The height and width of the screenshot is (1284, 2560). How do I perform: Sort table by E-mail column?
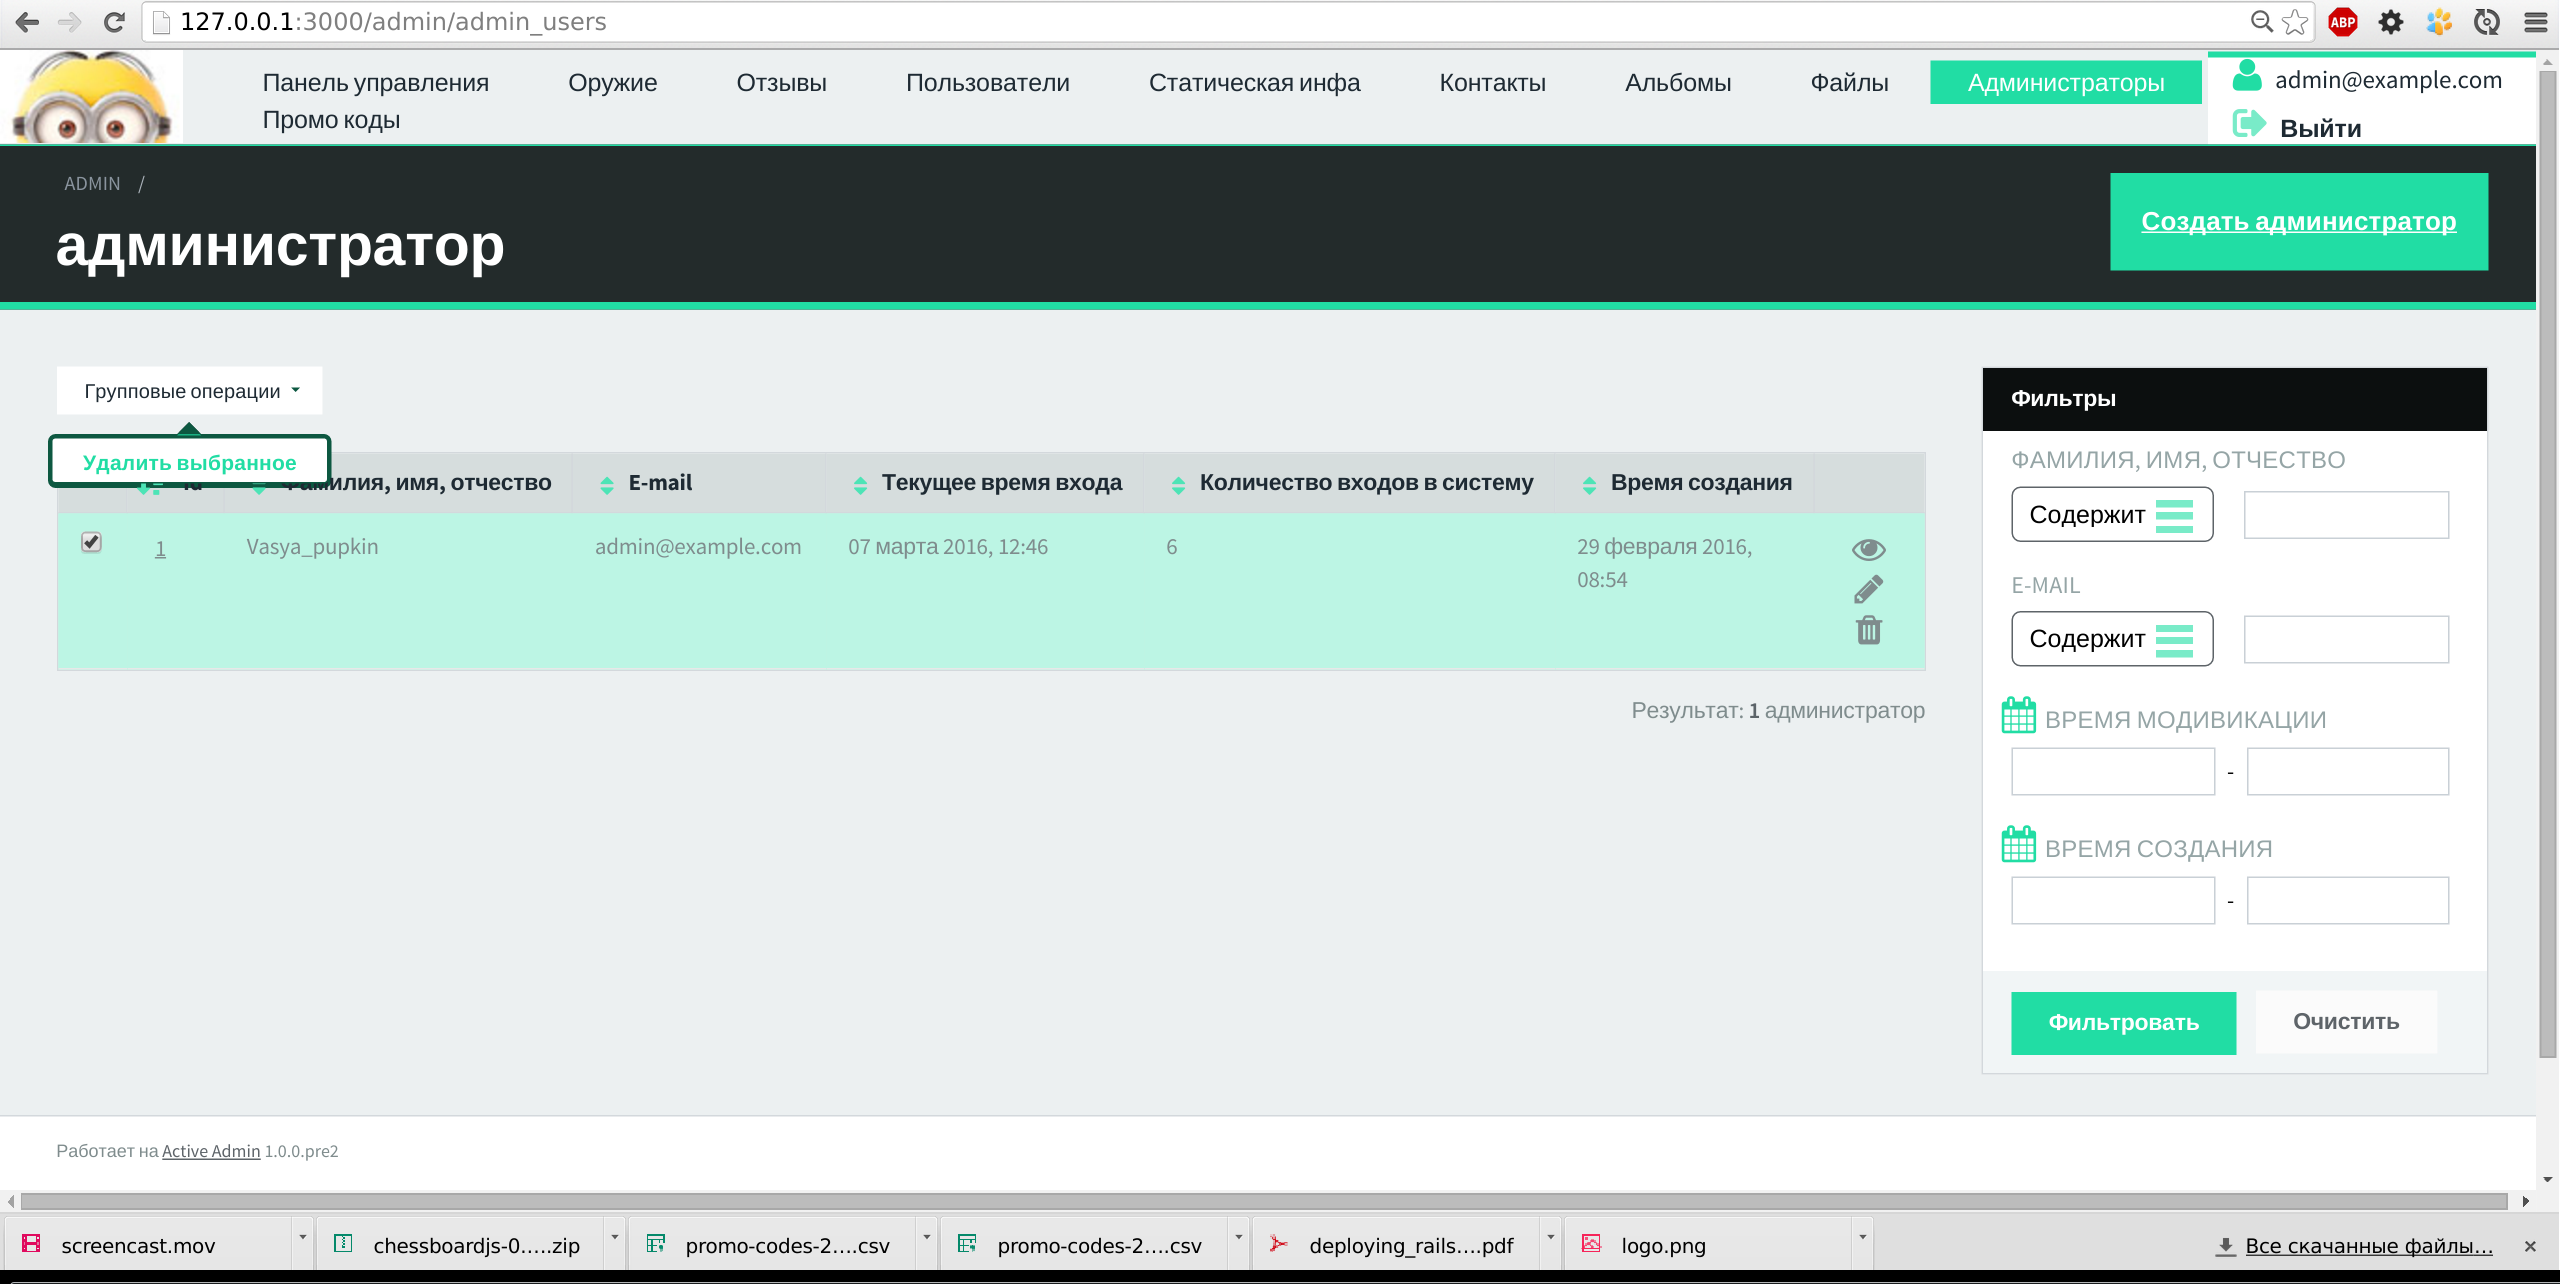click(x=660, y=483)
